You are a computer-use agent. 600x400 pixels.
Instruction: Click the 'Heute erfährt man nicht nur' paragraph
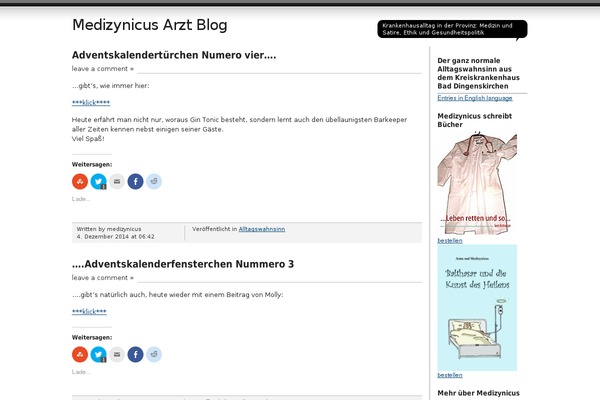(240, 129)
